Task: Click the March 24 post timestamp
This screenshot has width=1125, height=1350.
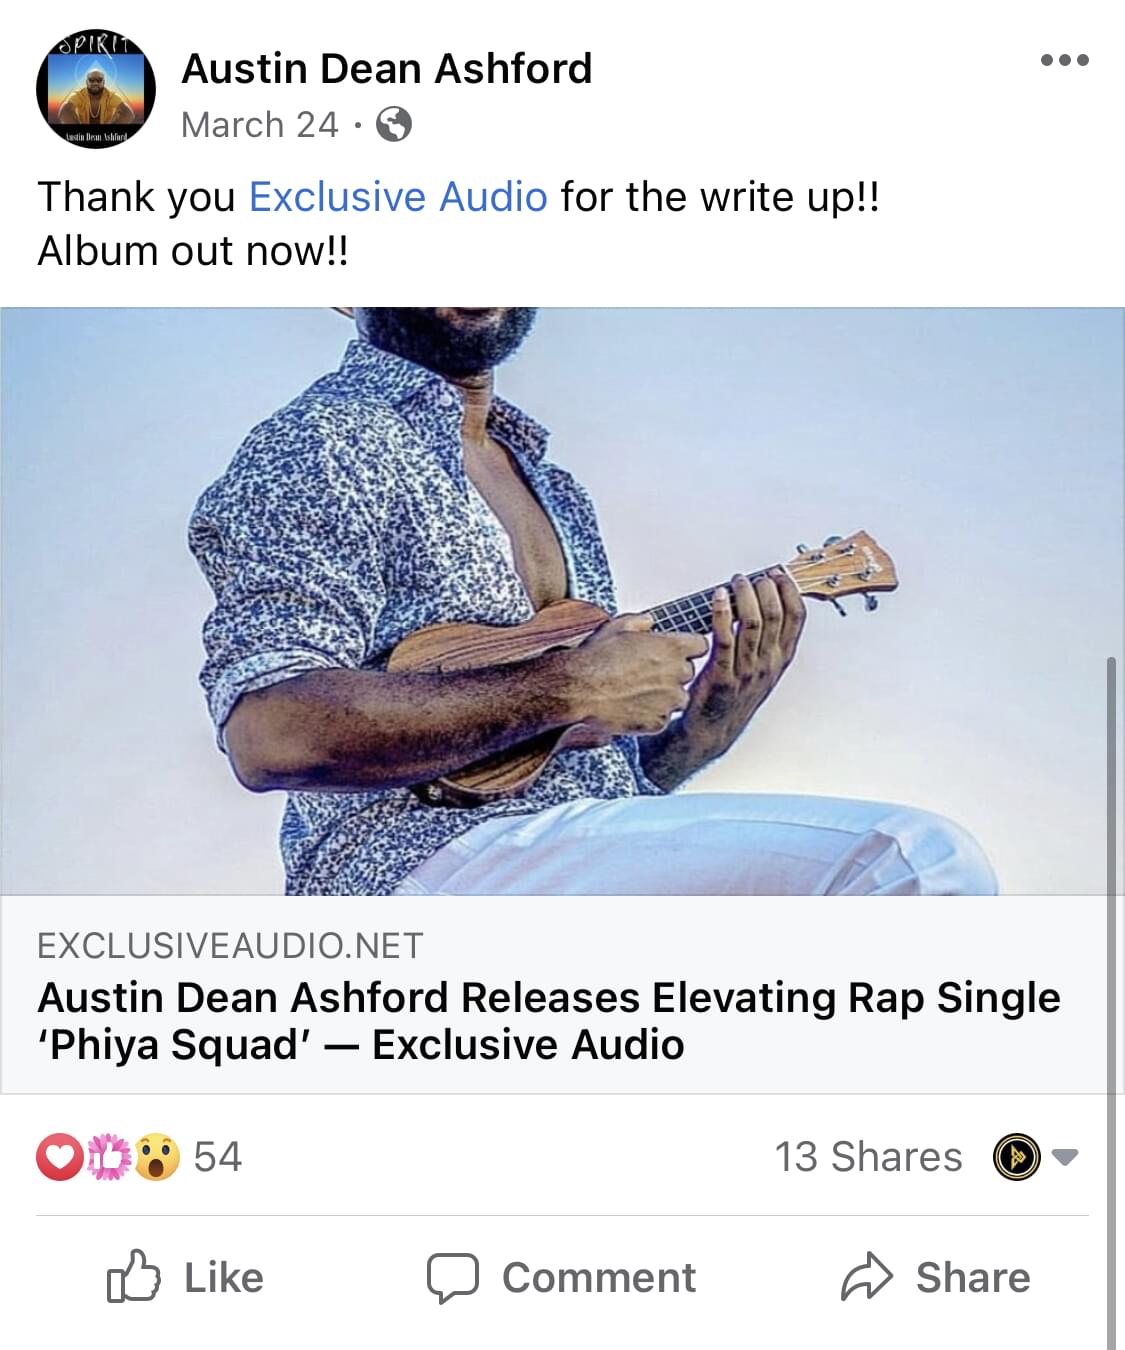Action: point(260,125)
